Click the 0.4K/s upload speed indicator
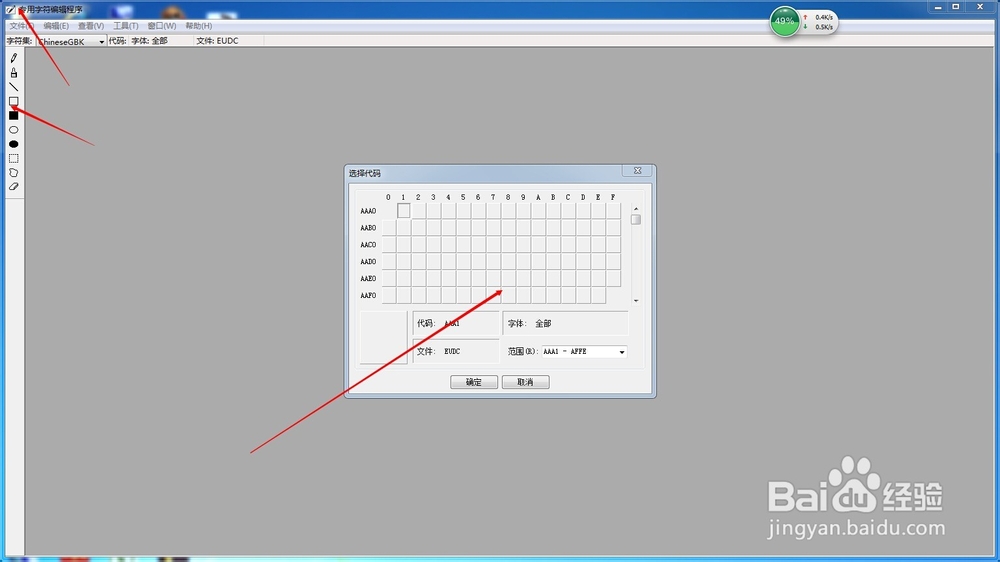This screenshot has width=1000, height=562. [818, 17]
